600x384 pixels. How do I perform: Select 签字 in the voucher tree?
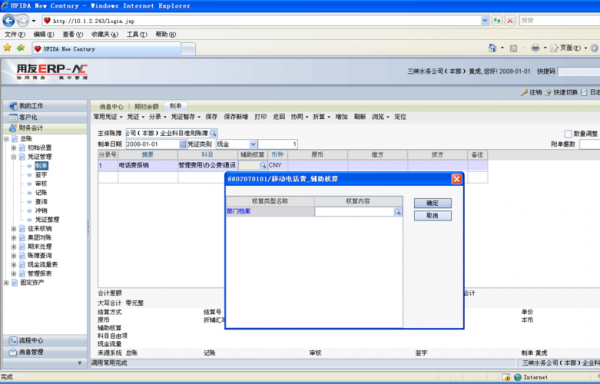click(x=41, y=175)
